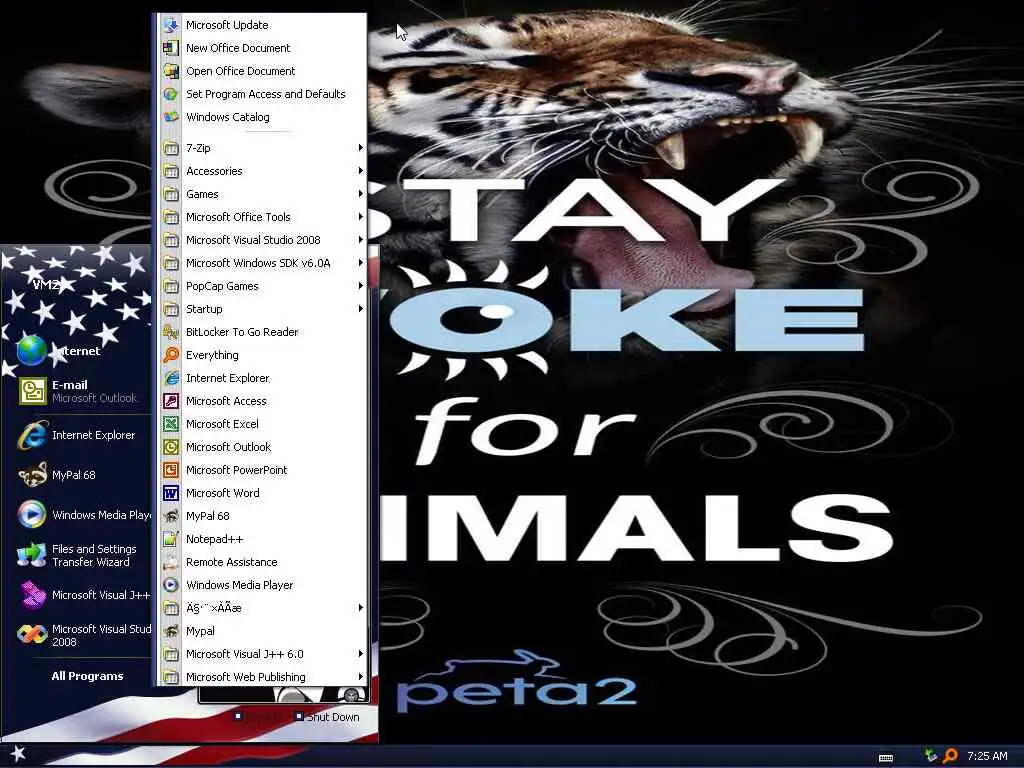Select the garbled-name folder entry
Viewport: 1024px width, 768px height.
(x=263, y=608)
